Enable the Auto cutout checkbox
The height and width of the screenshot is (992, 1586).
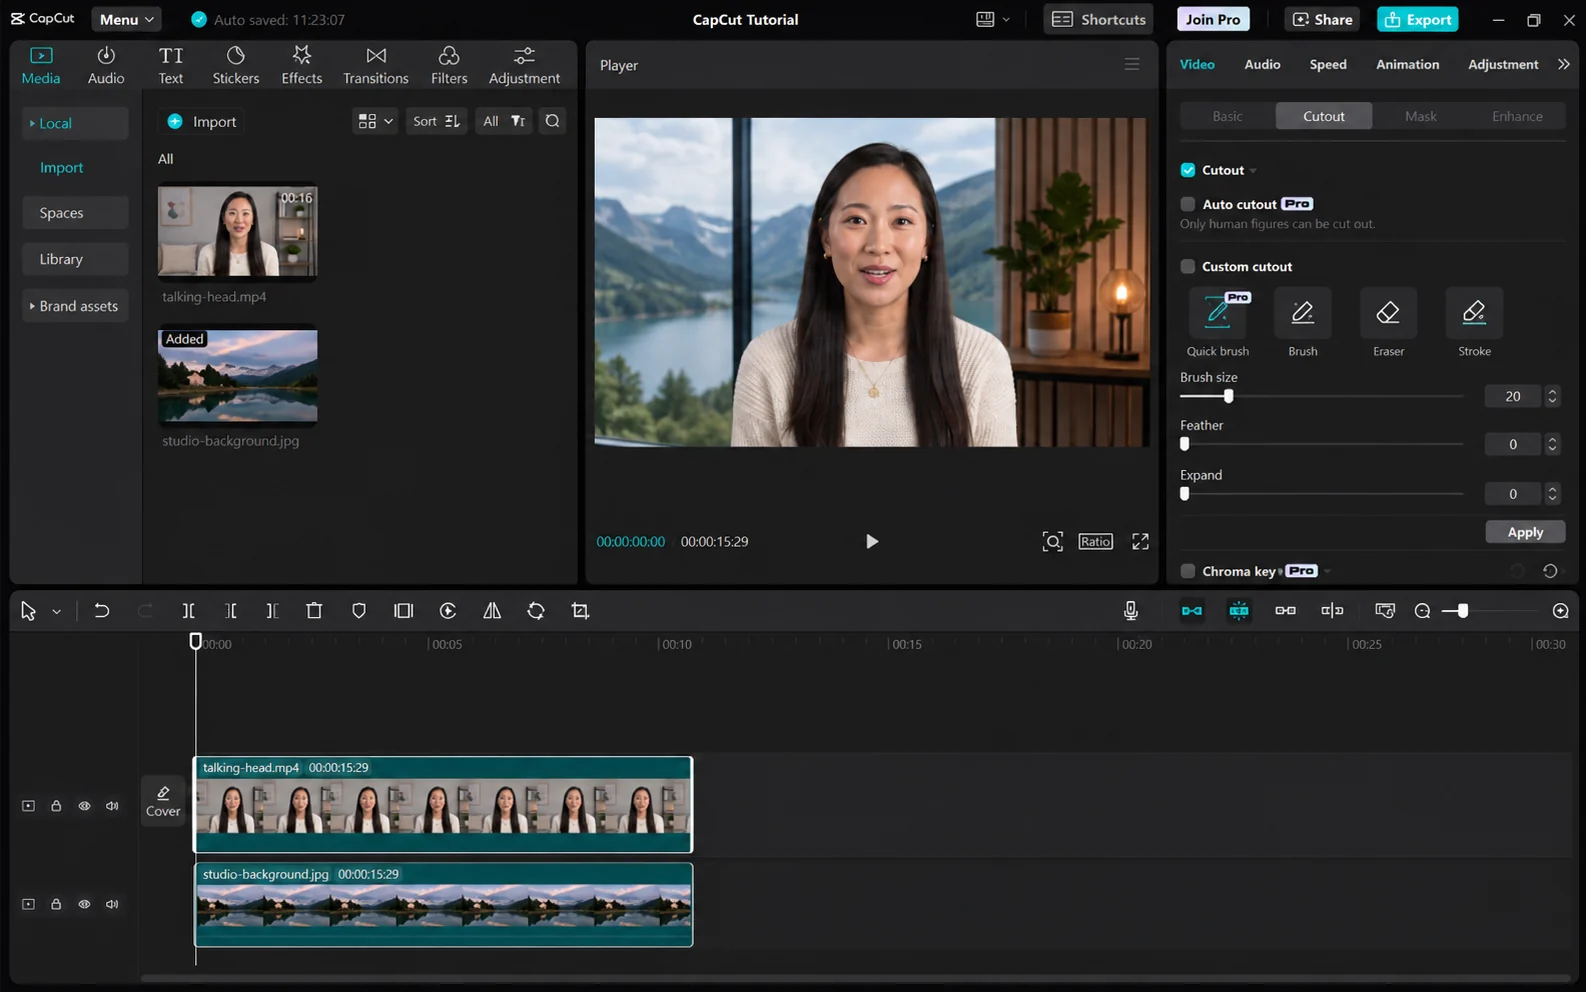pyautogui.click(x=1188, y=204)
